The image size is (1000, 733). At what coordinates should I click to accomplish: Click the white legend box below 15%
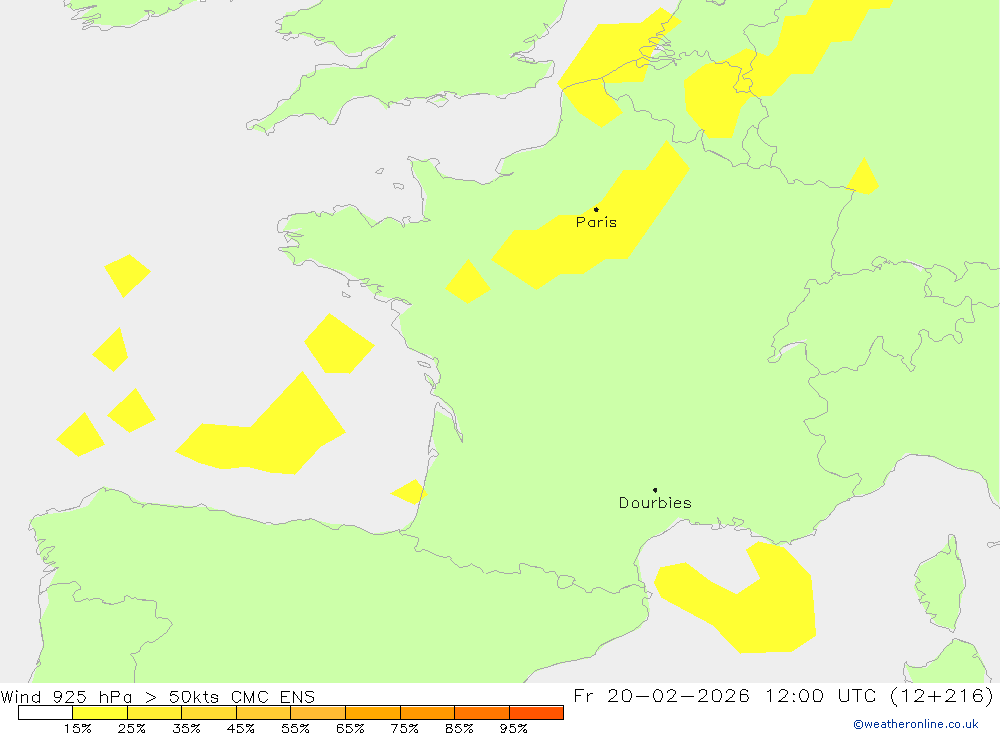click(x=45, y=713)
